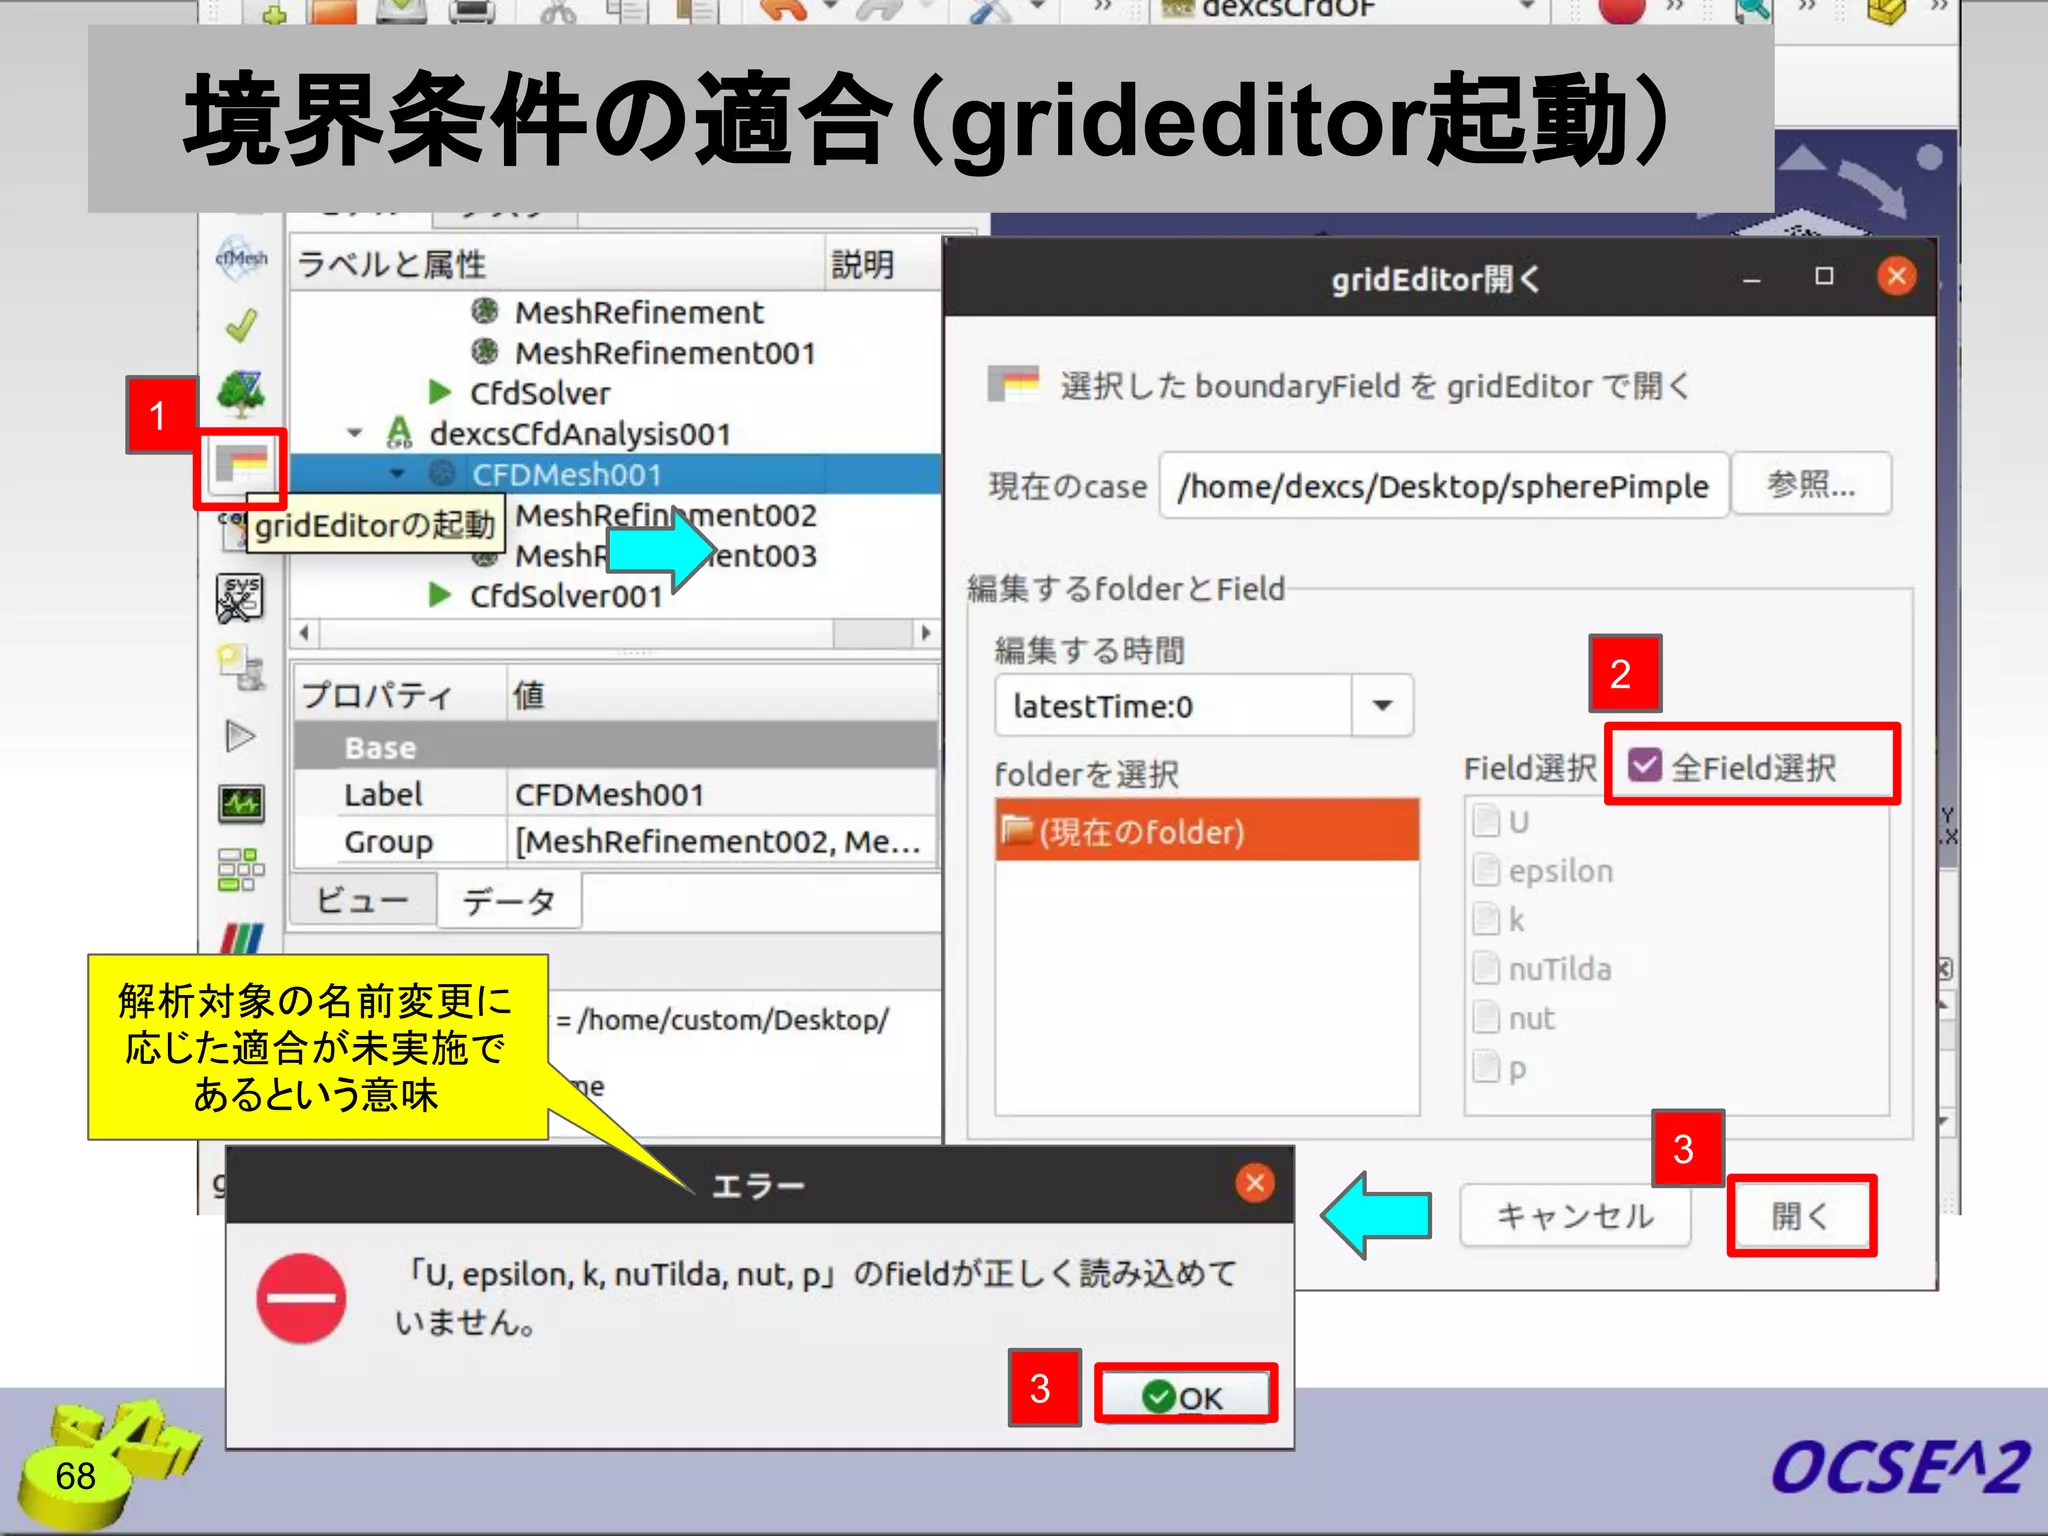Click the green arrow icon beside CfdSolver001

[x=439, y=595]
